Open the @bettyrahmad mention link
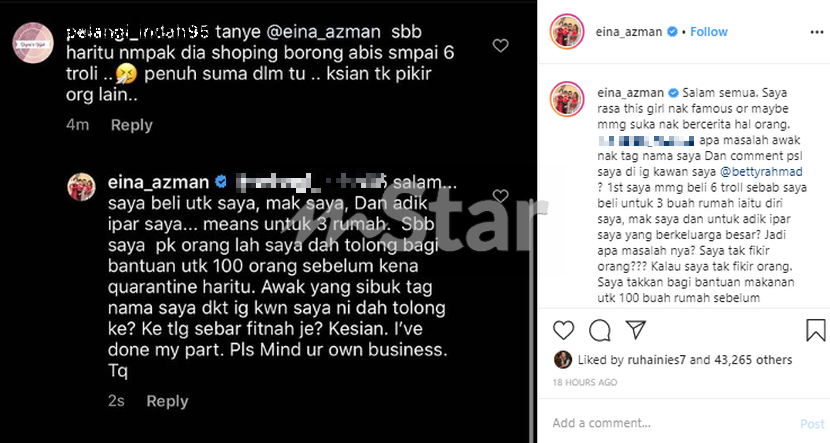This screenshot has width=830, height=443. [761, 171]
